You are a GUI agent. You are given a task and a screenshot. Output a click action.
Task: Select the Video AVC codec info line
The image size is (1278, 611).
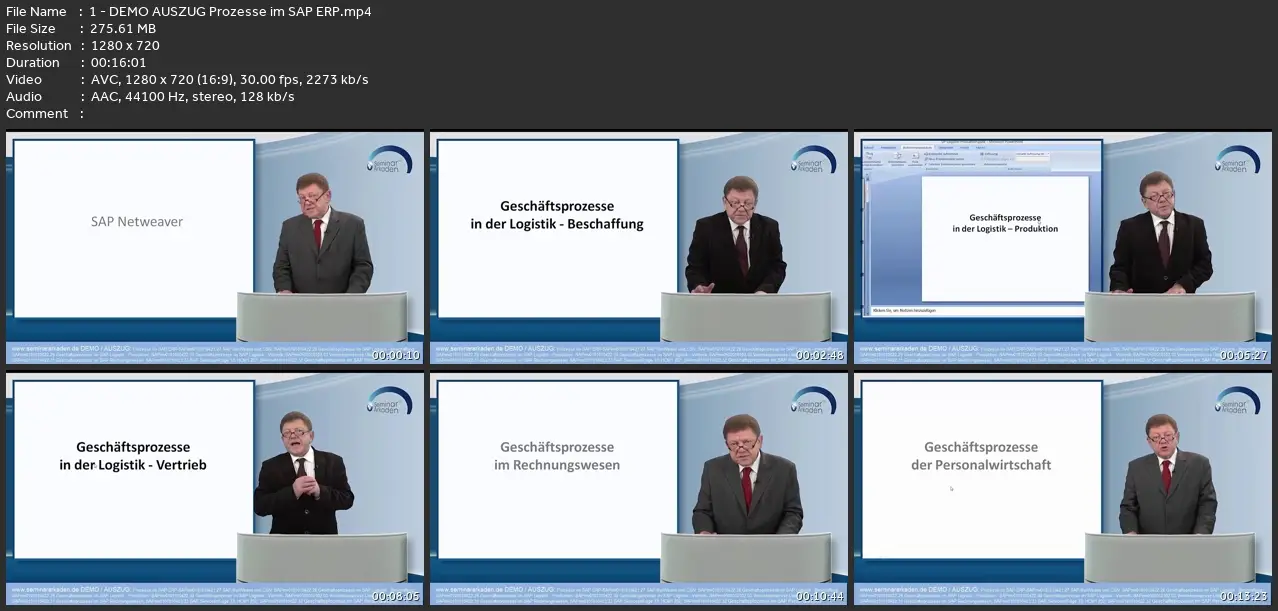pyautogui.click(x=188, y=80)
